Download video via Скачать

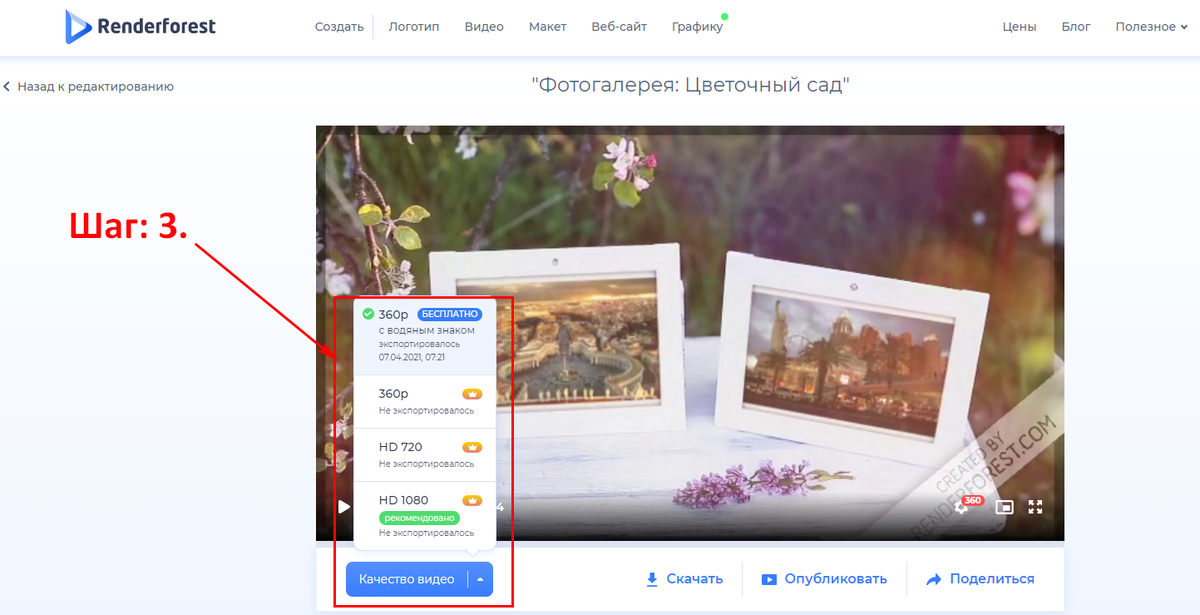684,579
